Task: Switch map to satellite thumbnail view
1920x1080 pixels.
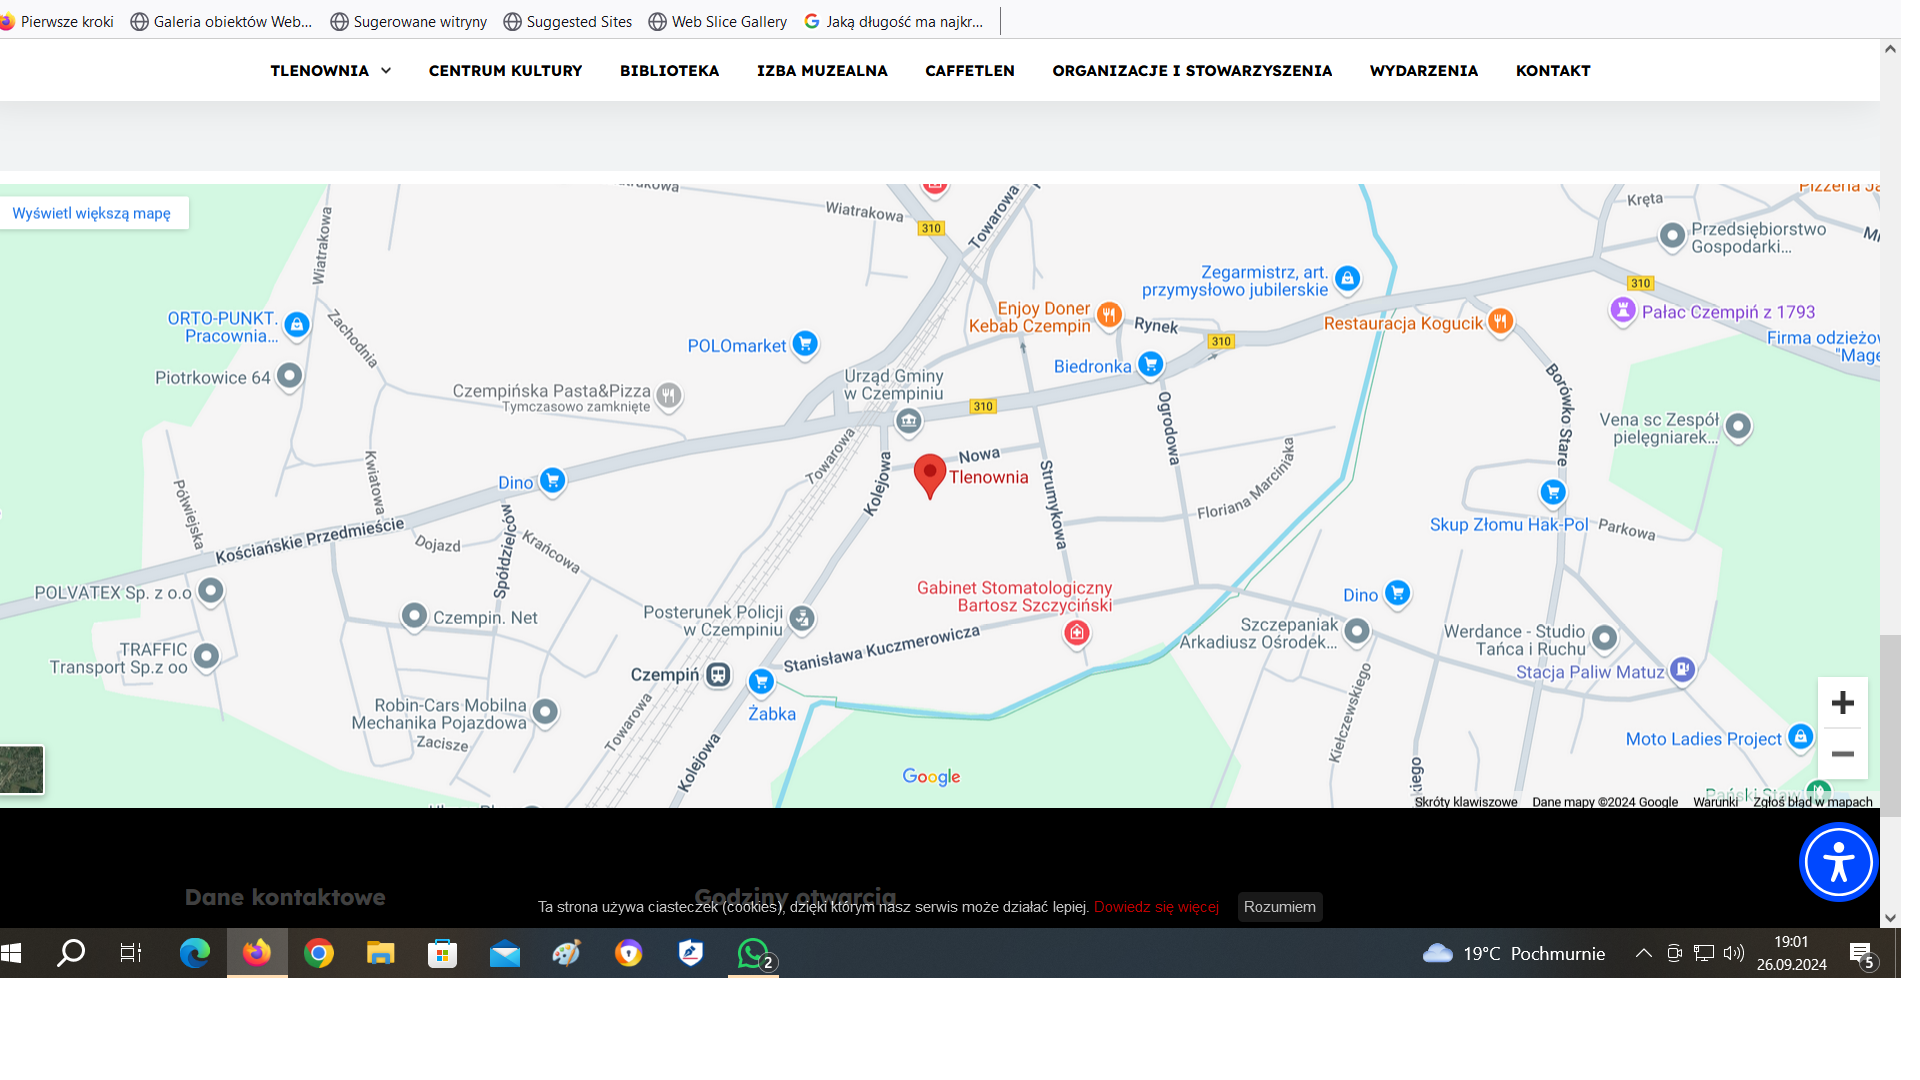Action: [21, 769]
